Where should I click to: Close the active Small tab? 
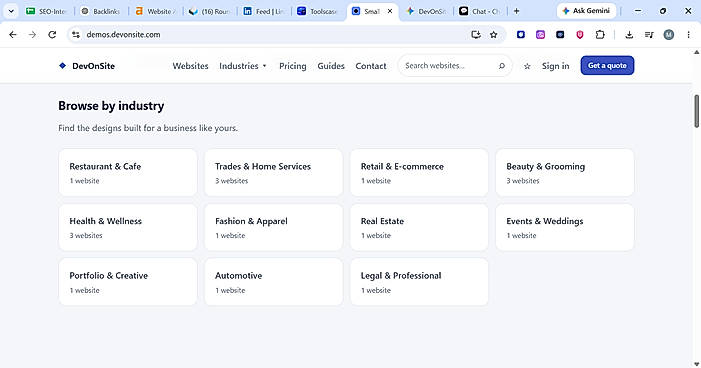(x=390, y=11)
